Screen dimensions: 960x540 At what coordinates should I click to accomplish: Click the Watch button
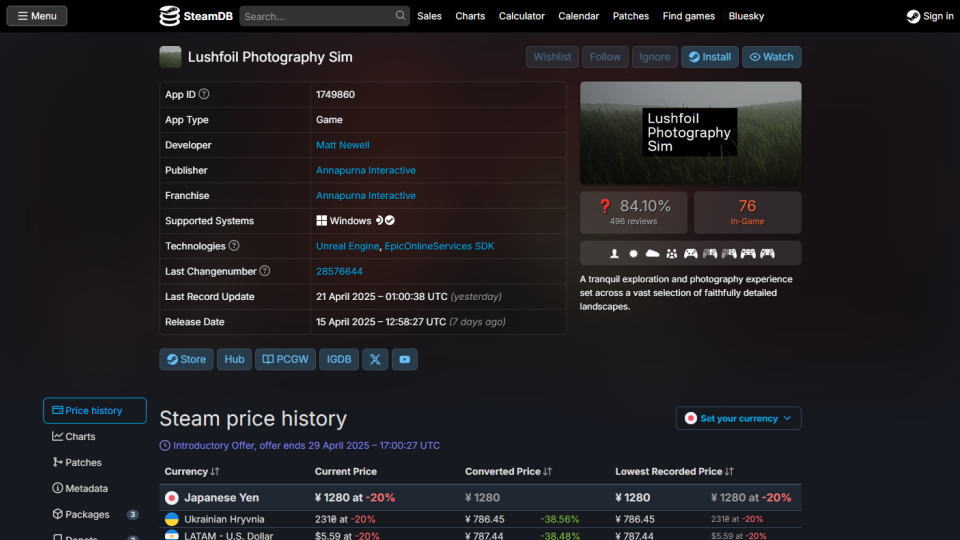(771, 57)
